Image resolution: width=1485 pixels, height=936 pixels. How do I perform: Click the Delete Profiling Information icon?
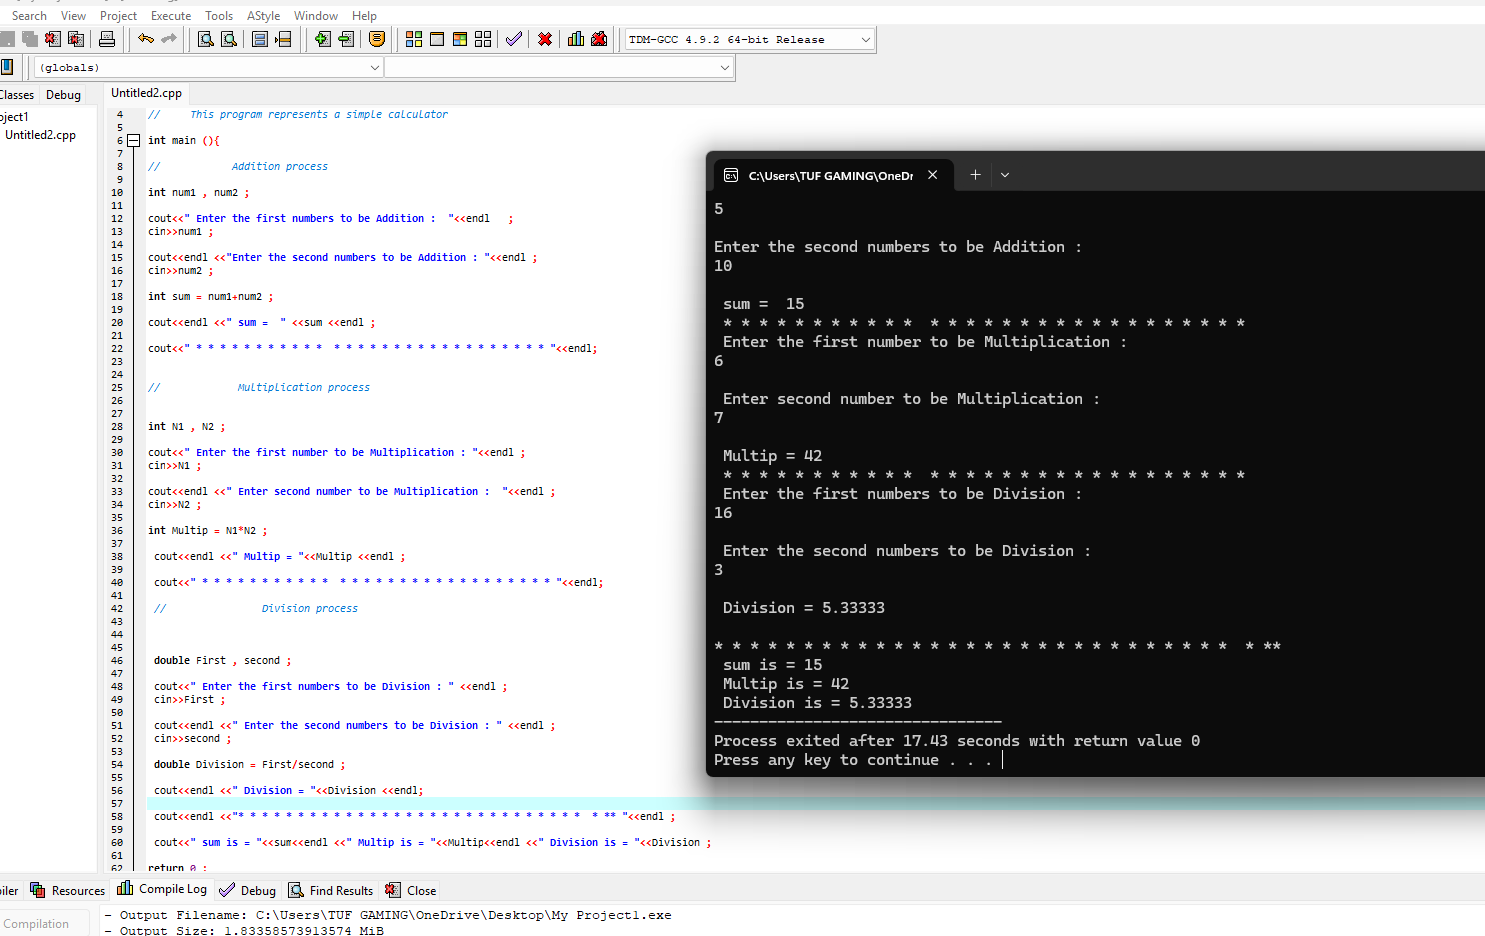(599, 39)
